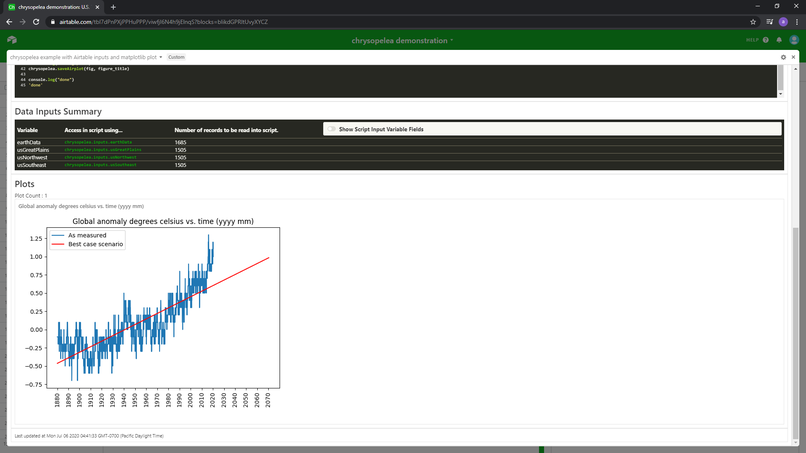The height and width of the screenshot is (453, 806).
Task: Click the plot caption above the chart
Action: coord(81,206)
